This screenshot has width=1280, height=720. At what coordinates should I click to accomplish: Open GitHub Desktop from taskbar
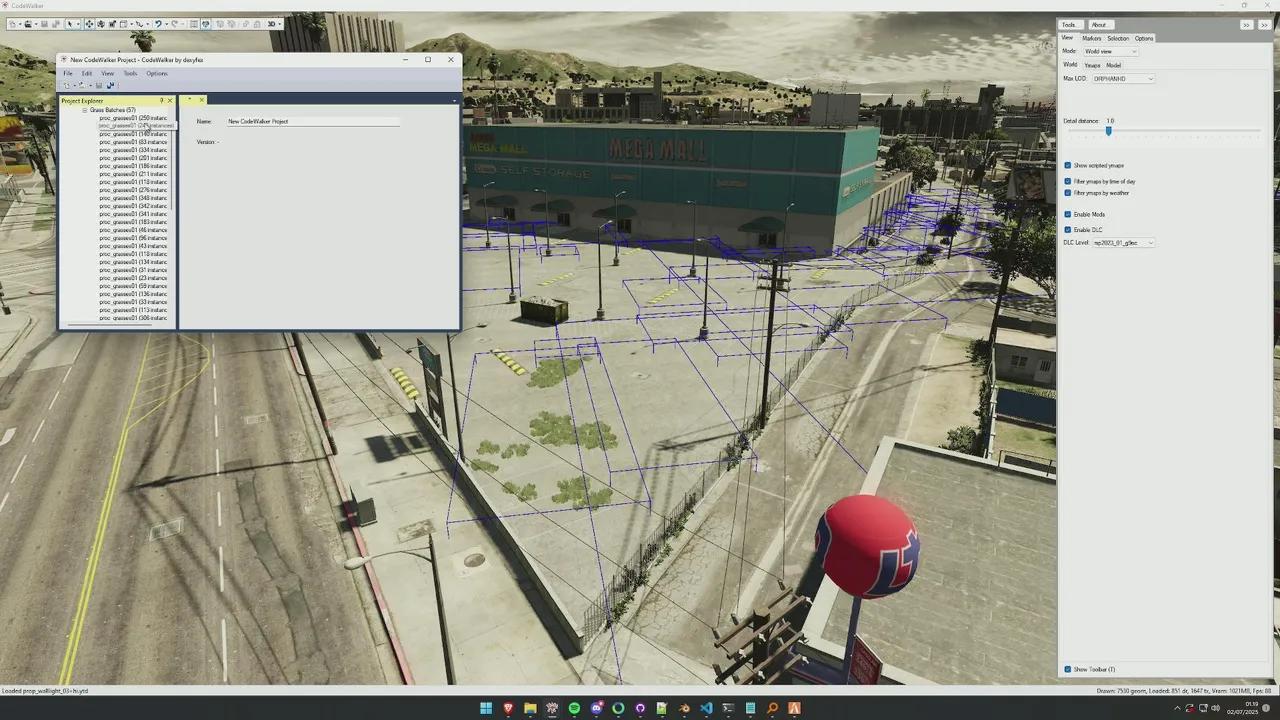coord(640,708)
